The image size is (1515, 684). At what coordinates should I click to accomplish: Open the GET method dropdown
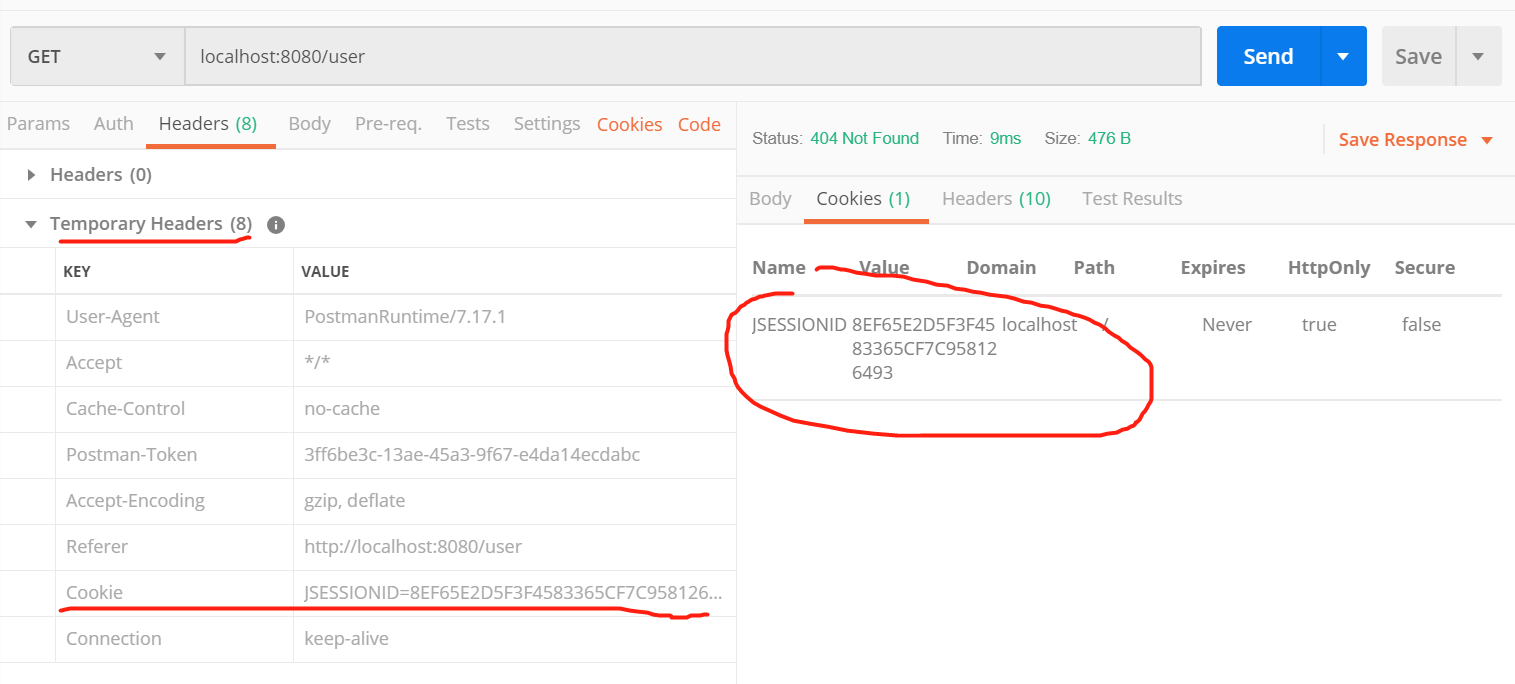(x=97, y=57)
